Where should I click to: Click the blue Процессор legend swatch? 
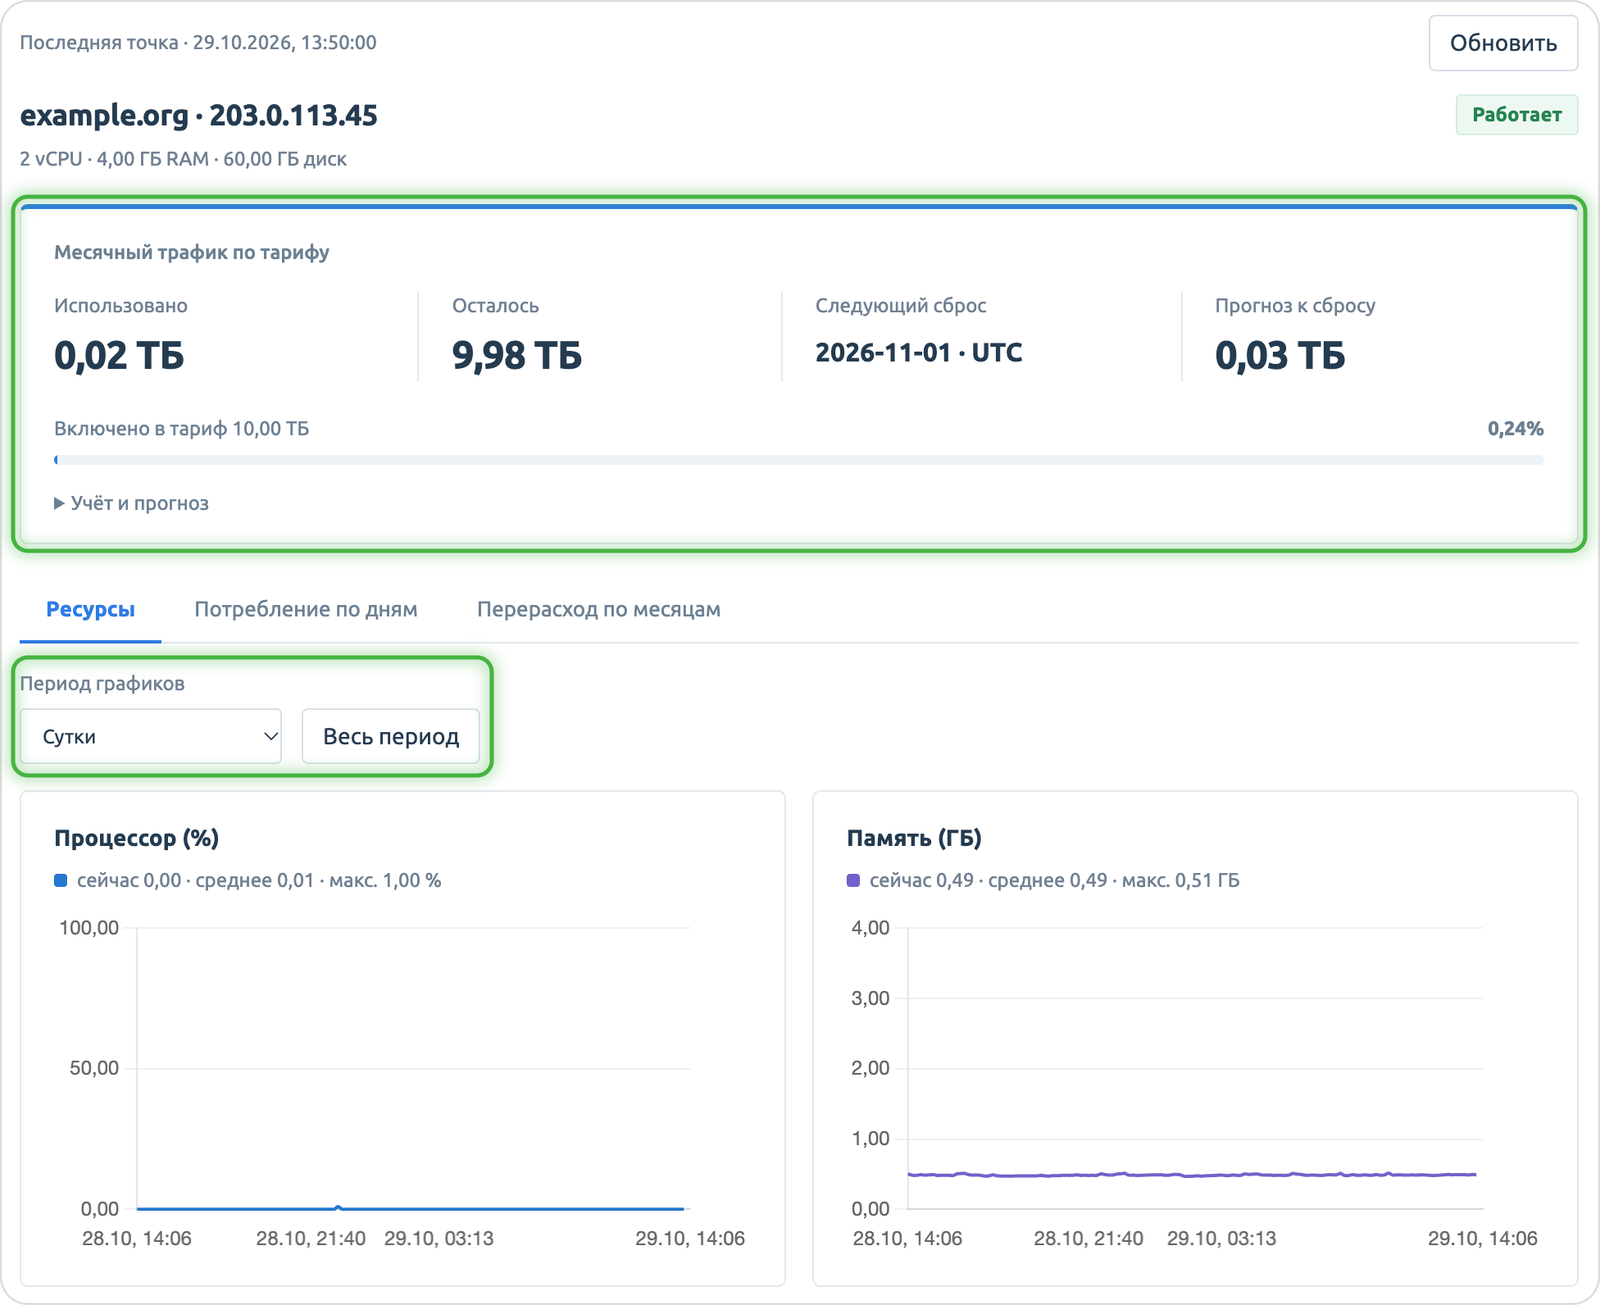click(x=61, y=880)
